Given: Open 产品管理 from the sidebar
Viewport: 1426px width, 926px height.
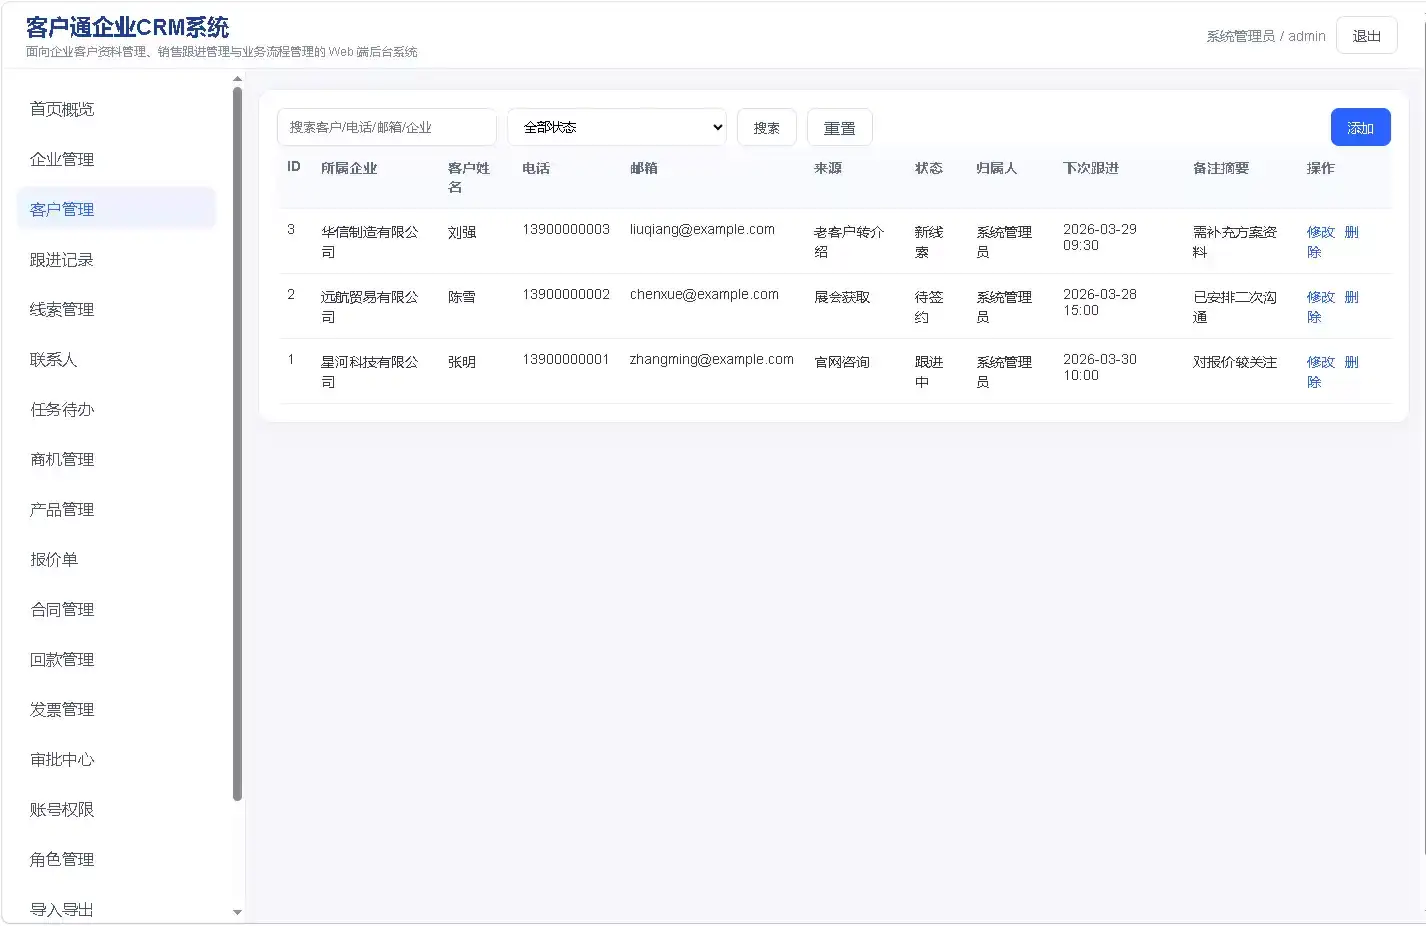Looking at the screenshot, I should coord(61,509).
